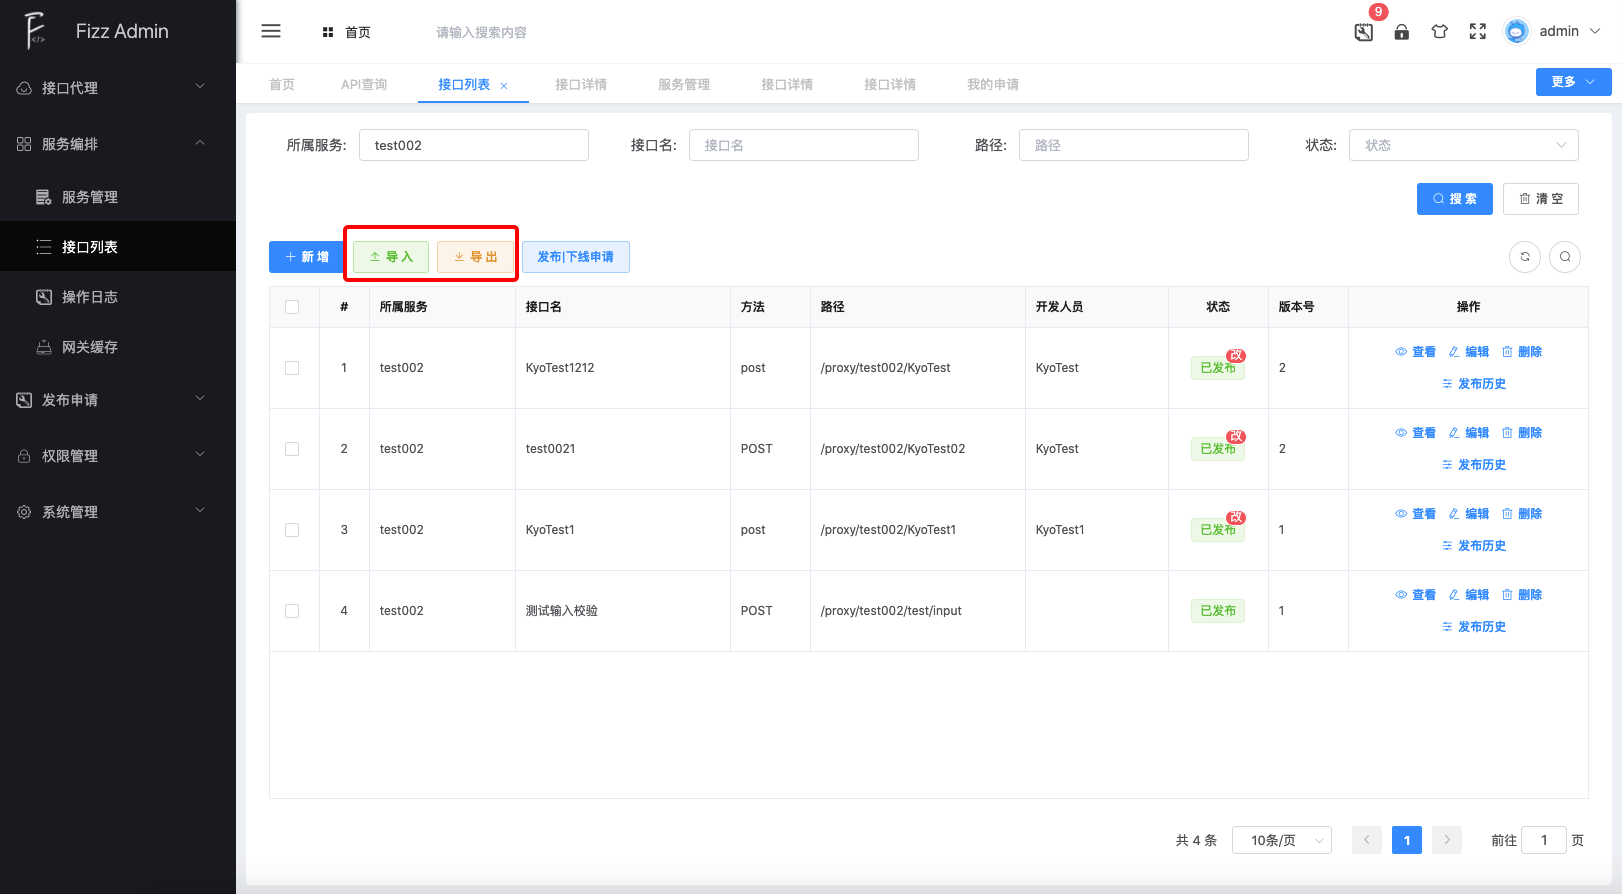Click the 接口名 input field
The height and width of the screenshot is (894, 1622).
tap(803, 145)
